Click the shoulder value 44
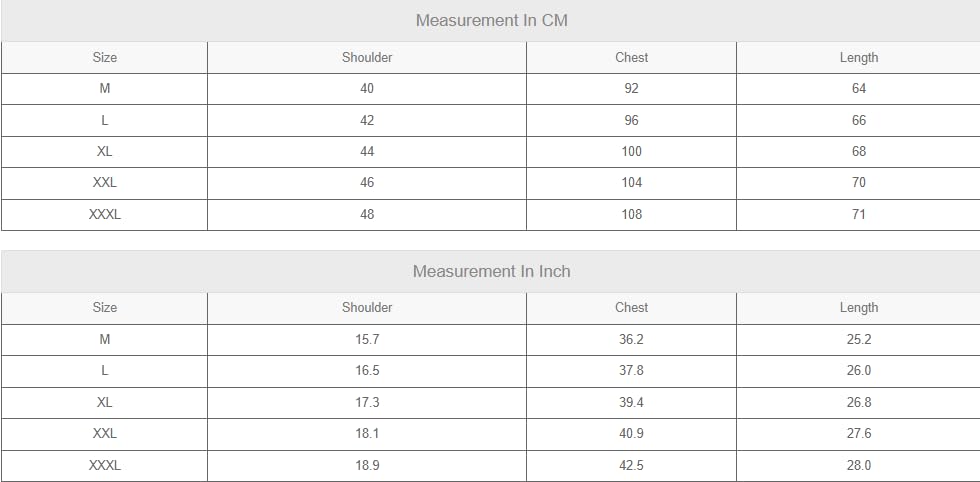Screen dimensions: 980x482 click(x=367, y=151)
